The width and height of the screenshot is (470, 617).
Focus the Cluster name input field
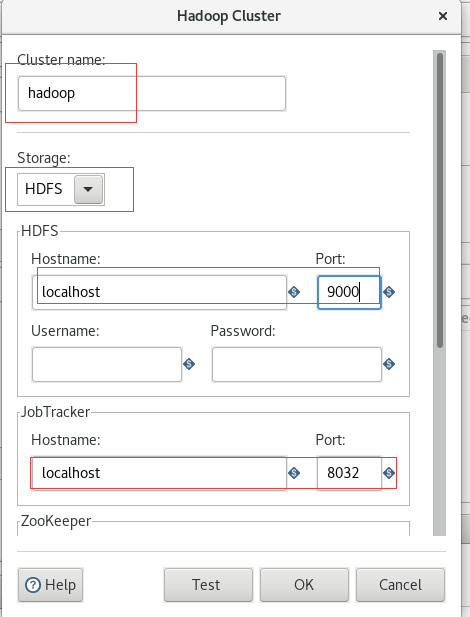tap(152, 94)
